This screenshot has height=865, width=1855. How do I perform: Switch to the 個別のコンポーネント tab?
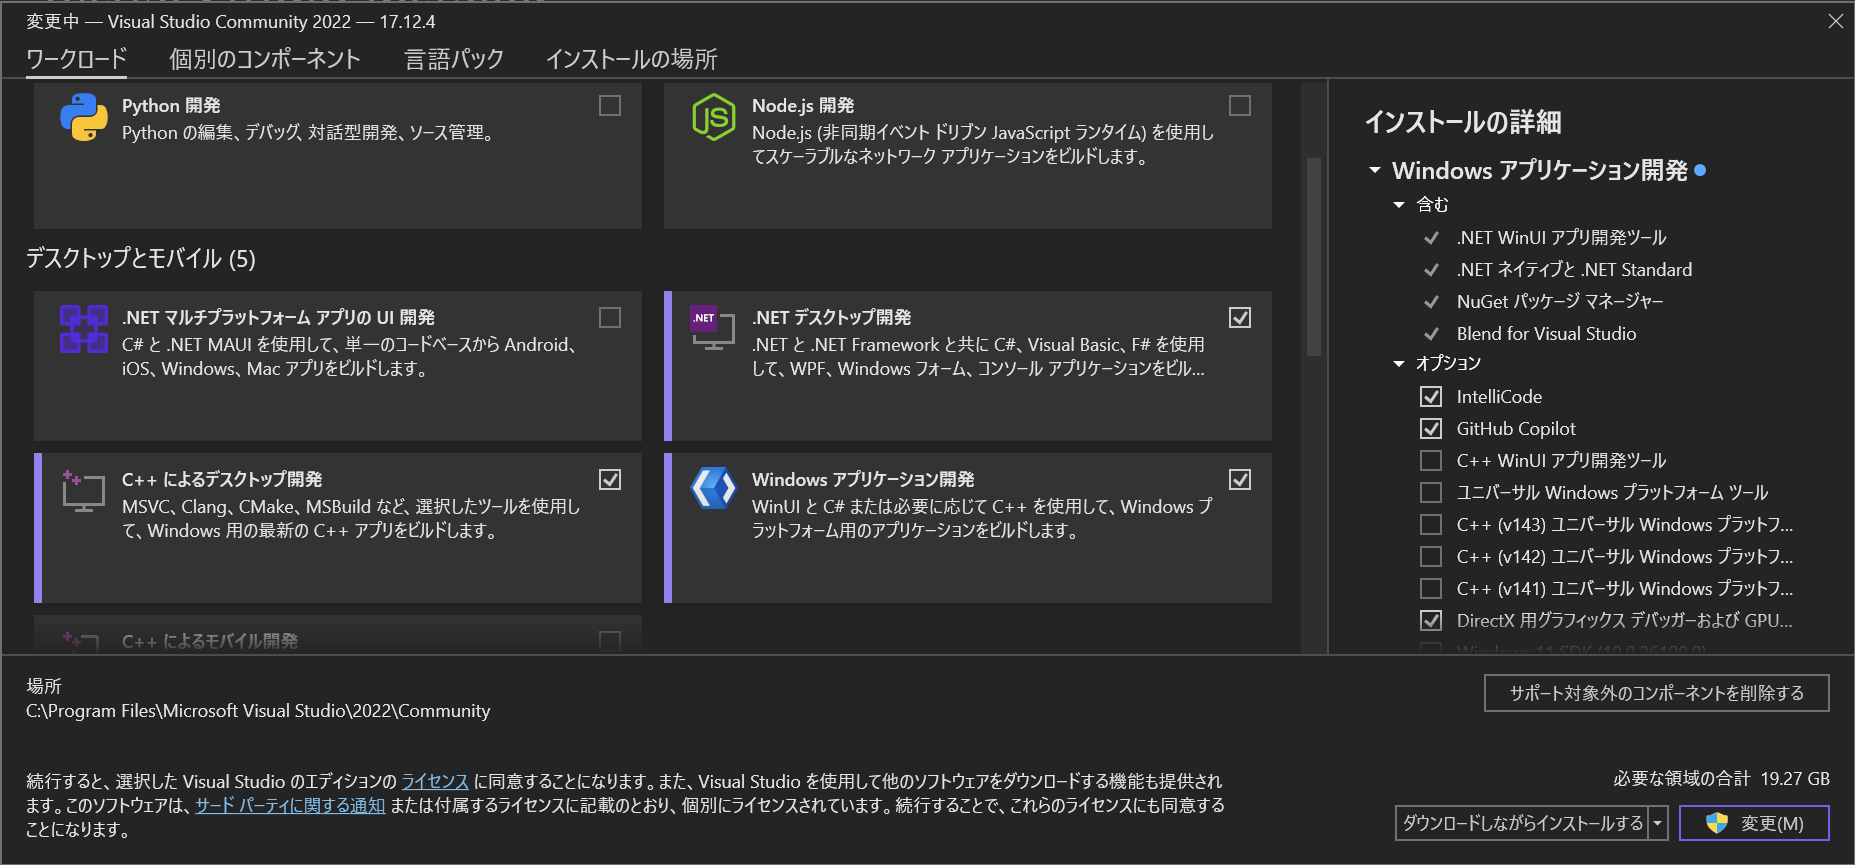coord(265,59)
